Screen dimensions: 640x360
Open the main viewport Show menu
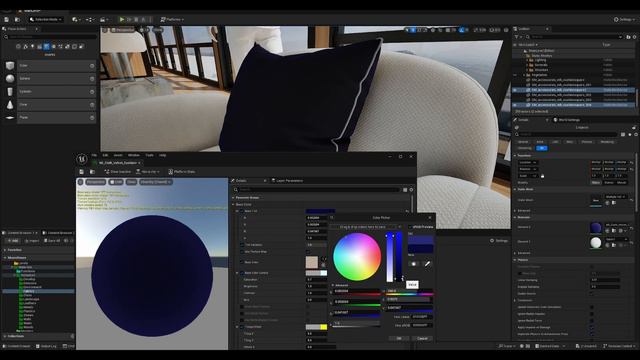(x=158, y=30)
